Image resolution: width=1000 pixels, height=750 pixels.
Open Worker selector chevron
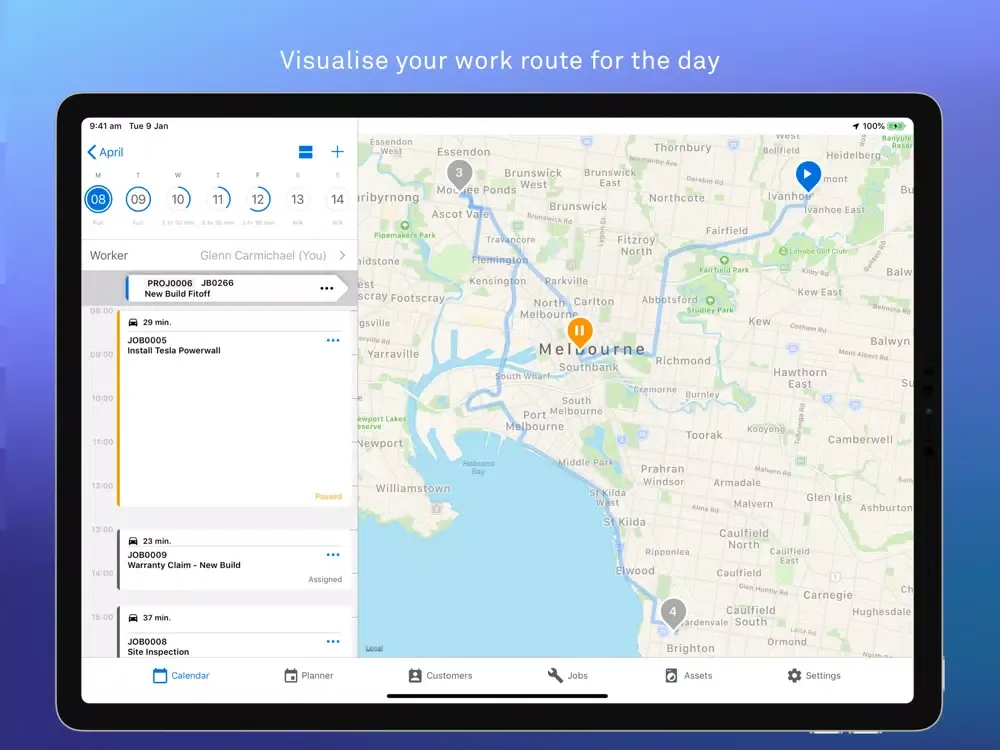point(342,255)
